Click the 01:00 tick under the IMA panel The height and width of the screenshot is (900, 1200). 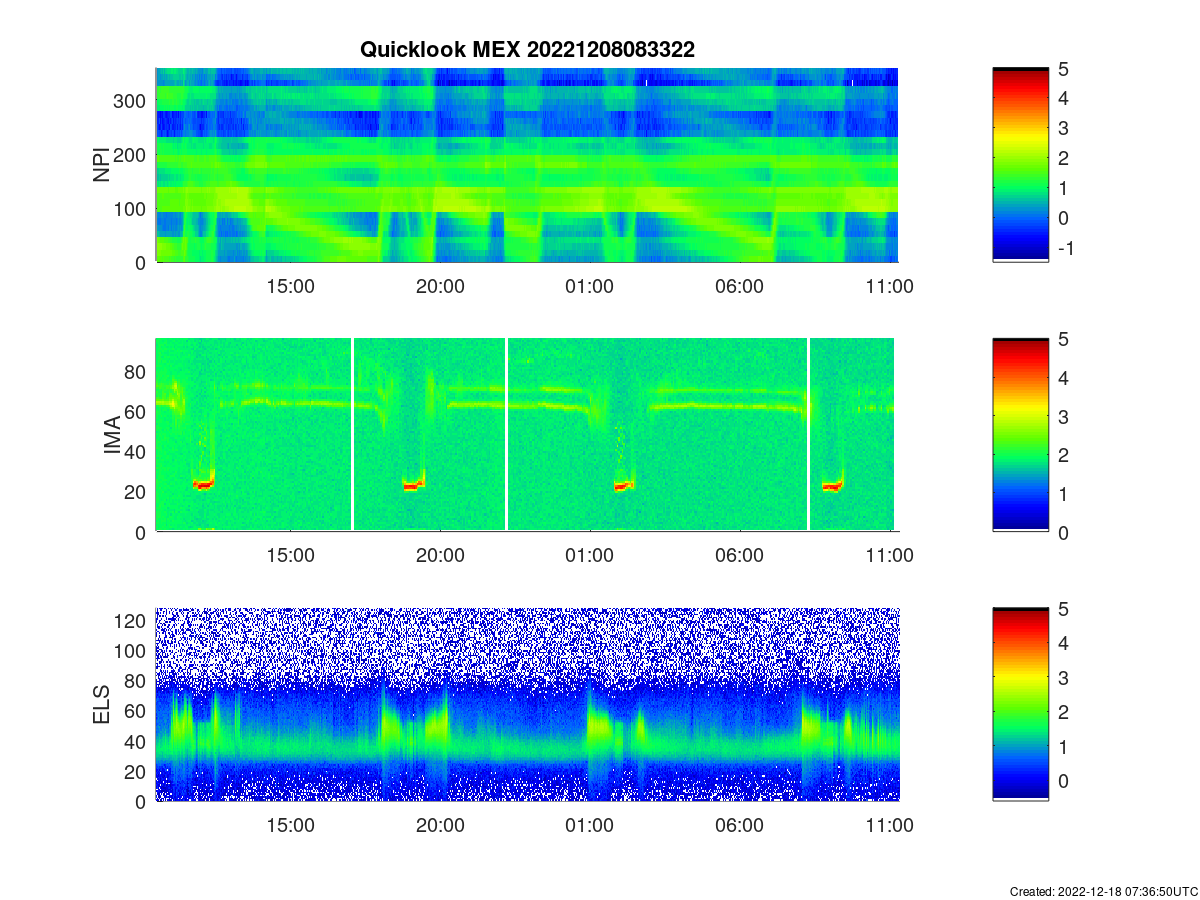pyautogui.click(x=589, y=556)
